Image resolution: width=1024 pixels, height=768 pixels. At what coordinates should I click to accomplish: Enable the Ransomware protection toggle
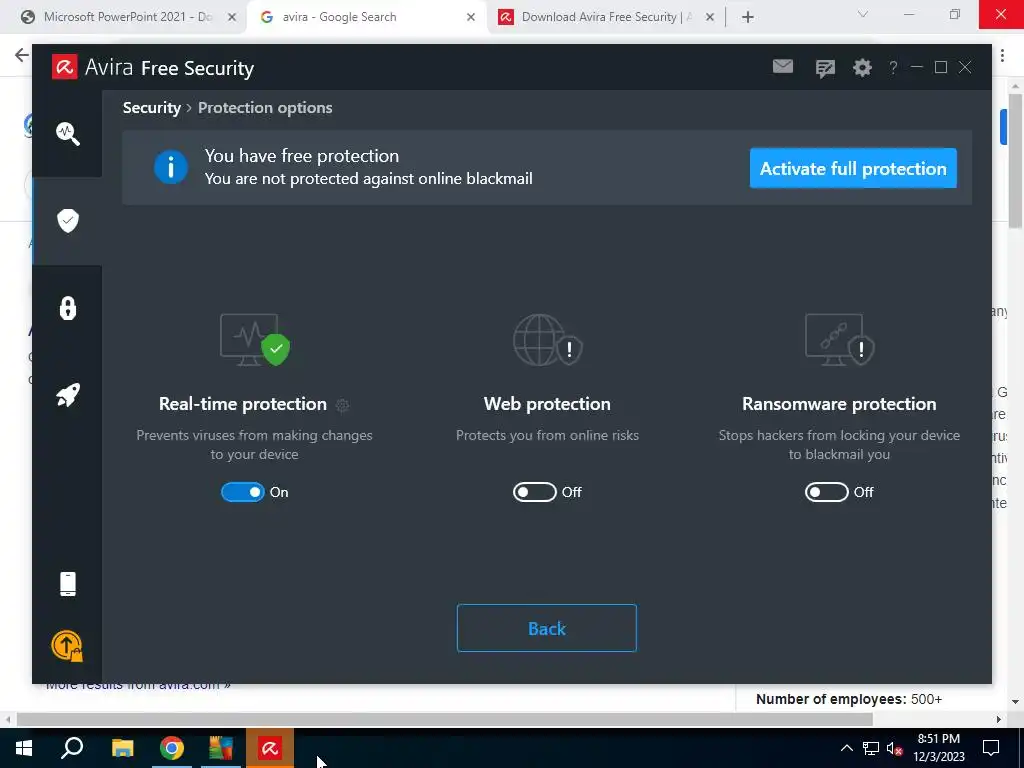(827, 492)
